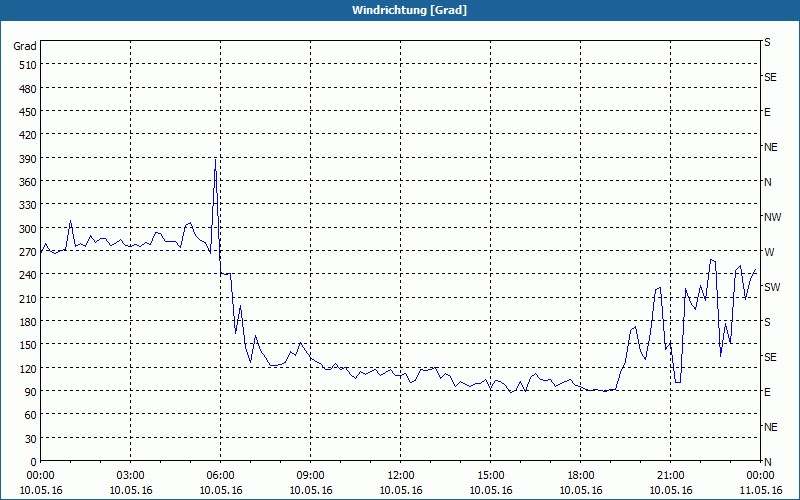Click the 420 left axis label

(x=28, y=136)
